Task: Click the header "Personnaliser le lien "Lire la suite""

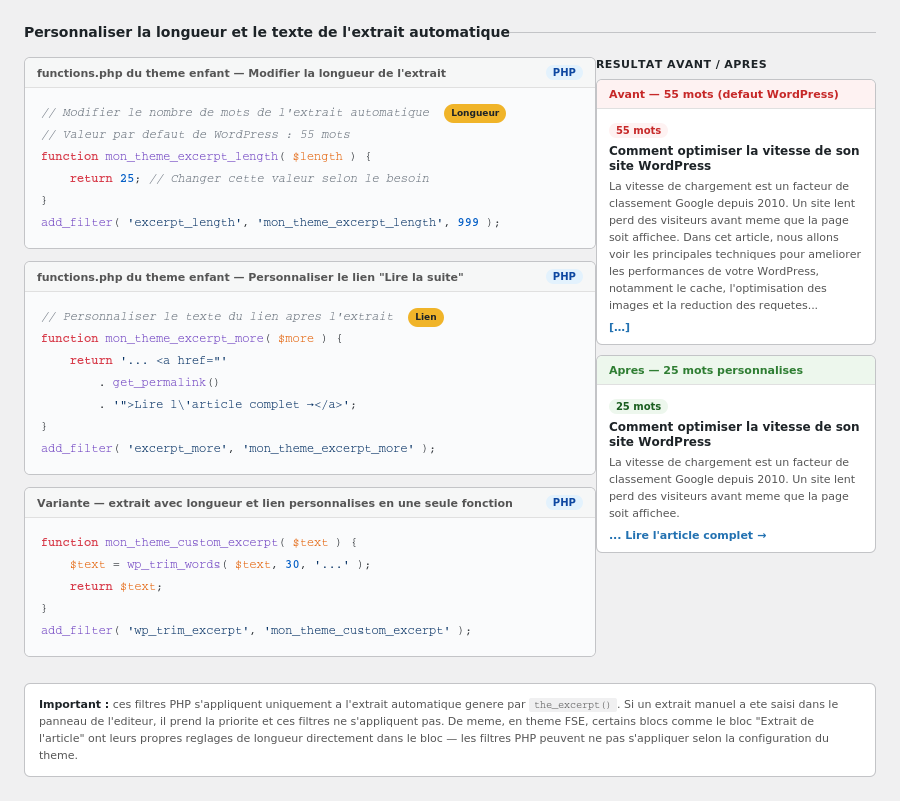Action: (x=250, y=277)
